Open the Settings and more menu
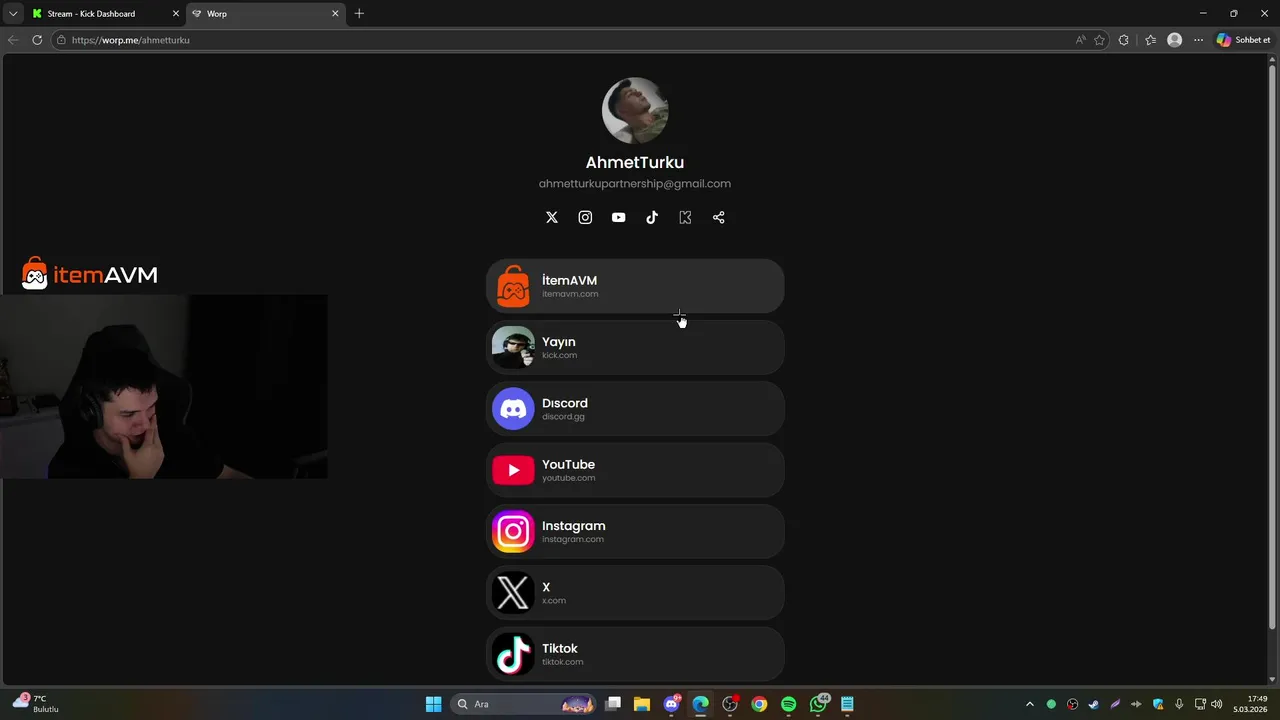Image resolution: width=1280 pixels, height=720 pixels. [1198, 40]
